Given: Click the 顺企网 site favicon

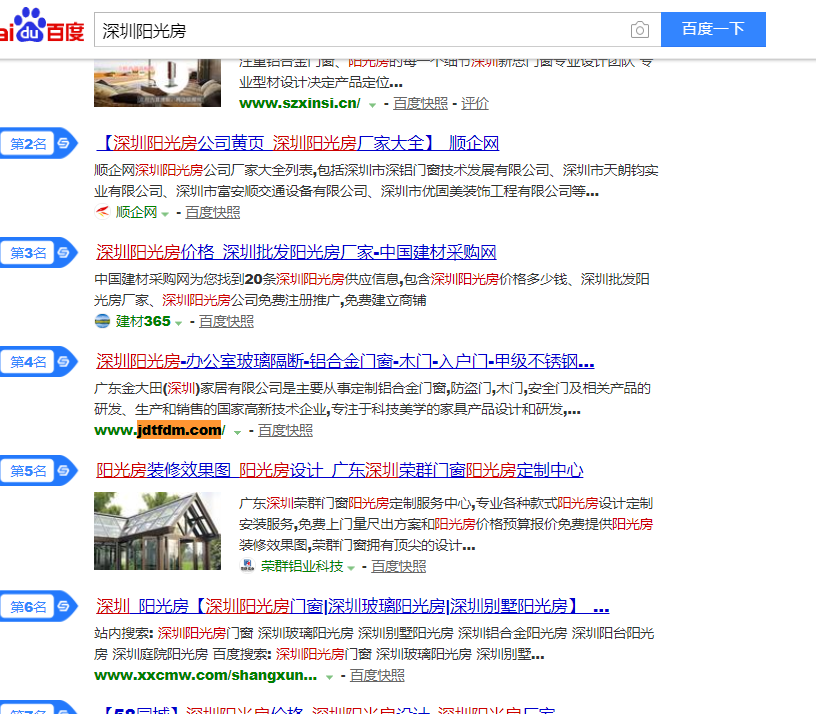Looking at the screenshot, I should coord(103,212).
